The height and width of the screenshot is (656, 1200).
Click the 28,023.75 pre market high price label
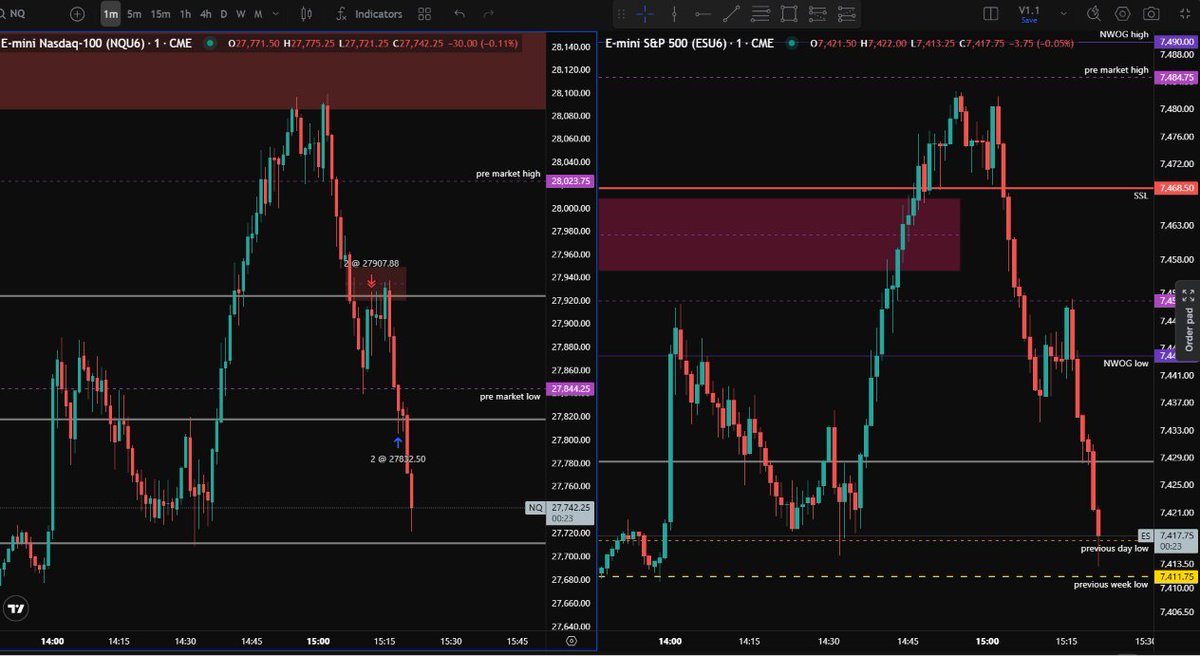point(570,181)
